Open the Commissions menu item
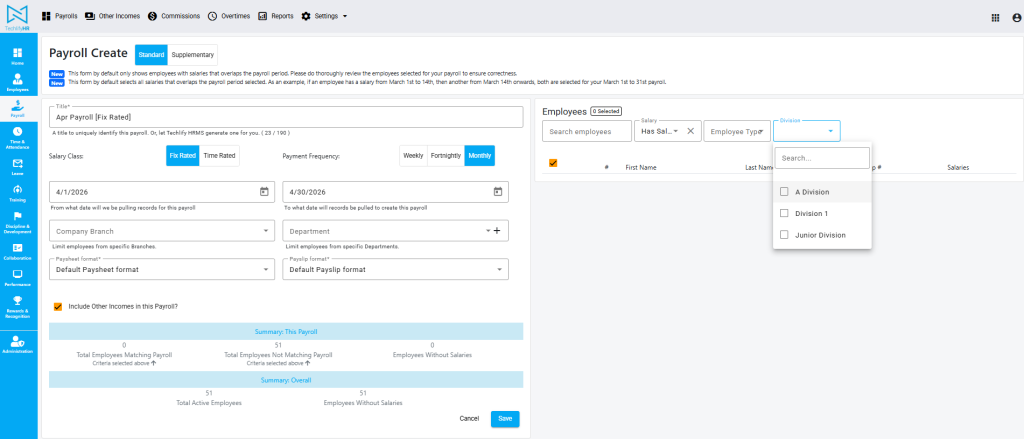The height and width of the screenshot is (439, 1024). (174, 17)
